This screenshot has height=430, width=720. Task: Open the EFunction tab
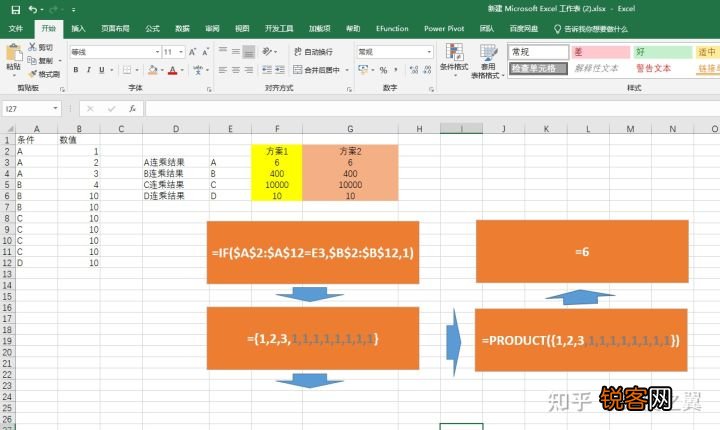[392, 28]
